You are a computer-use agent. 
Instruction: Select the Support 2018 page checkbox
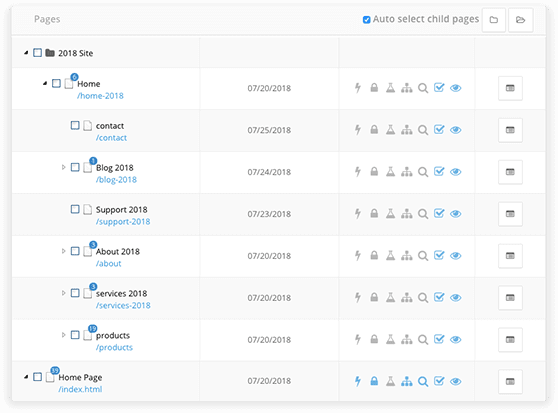[75, 209]
